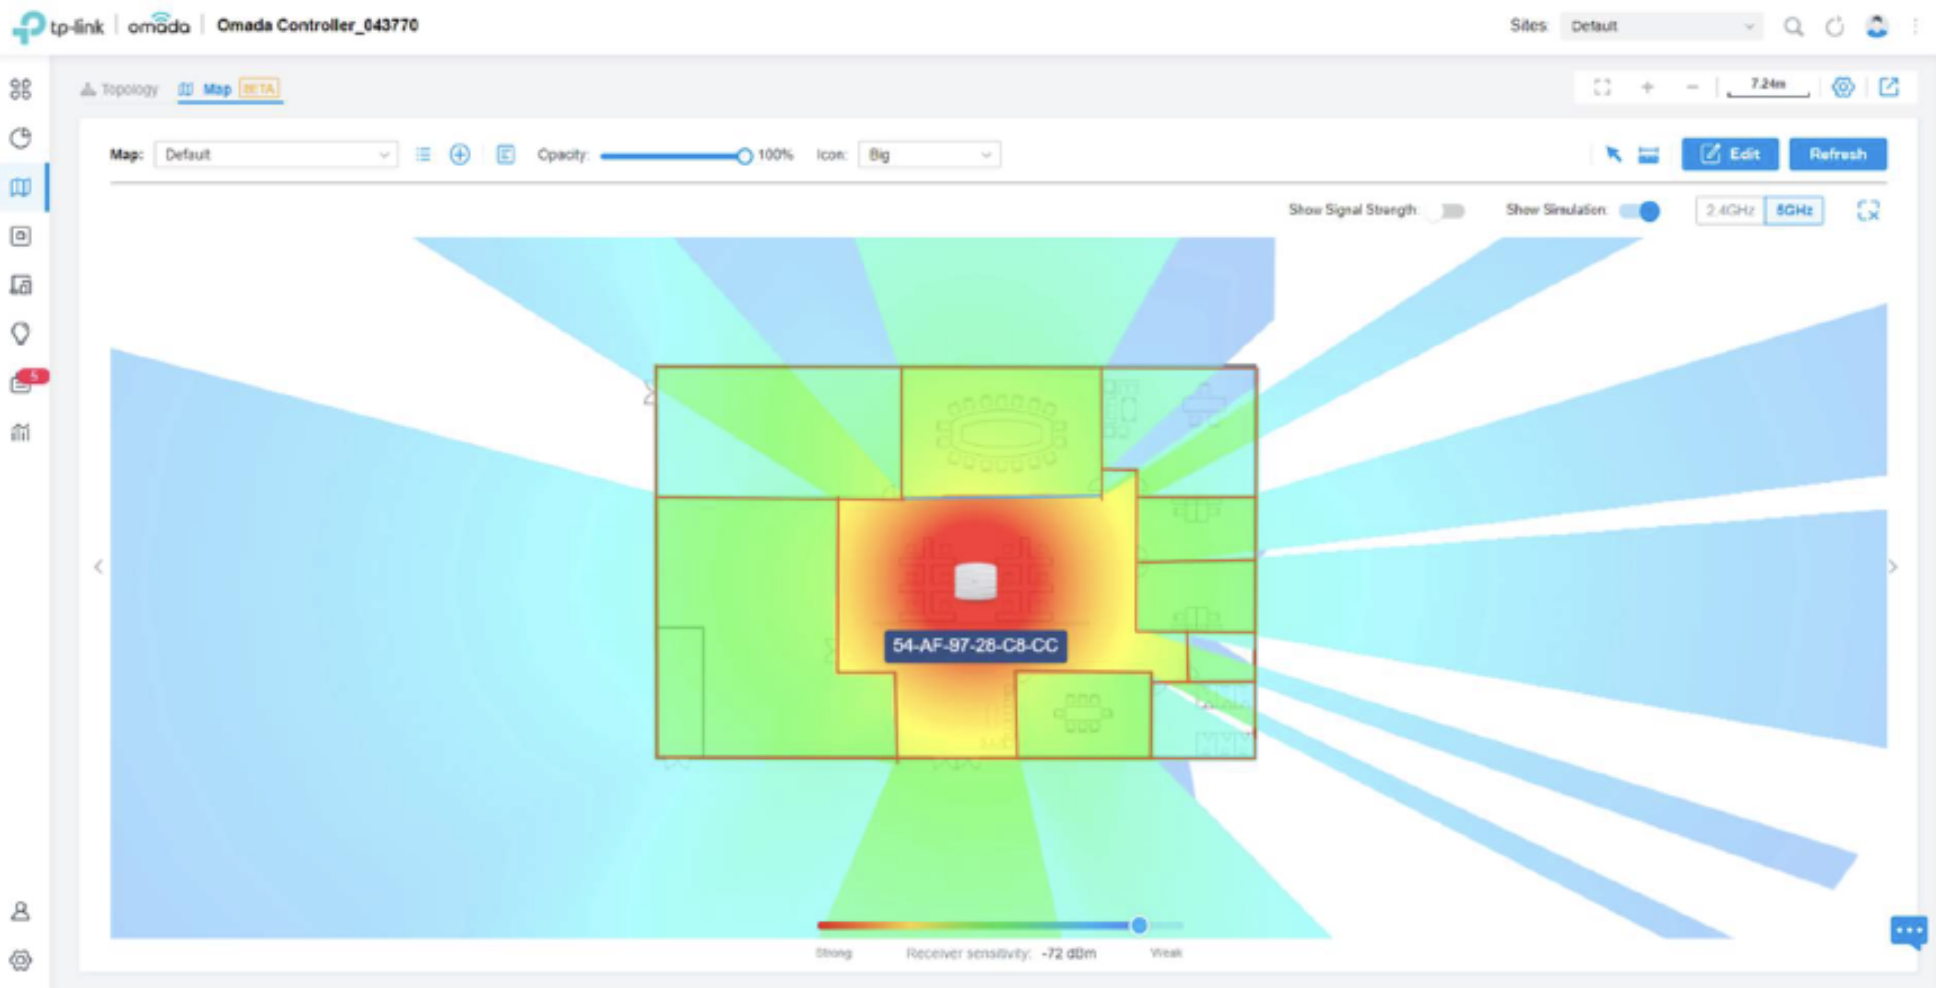Open the Insight lightbulb sidebar icon
The height and width of the screenshot is (988, 1936).
(x=21, y=334)
